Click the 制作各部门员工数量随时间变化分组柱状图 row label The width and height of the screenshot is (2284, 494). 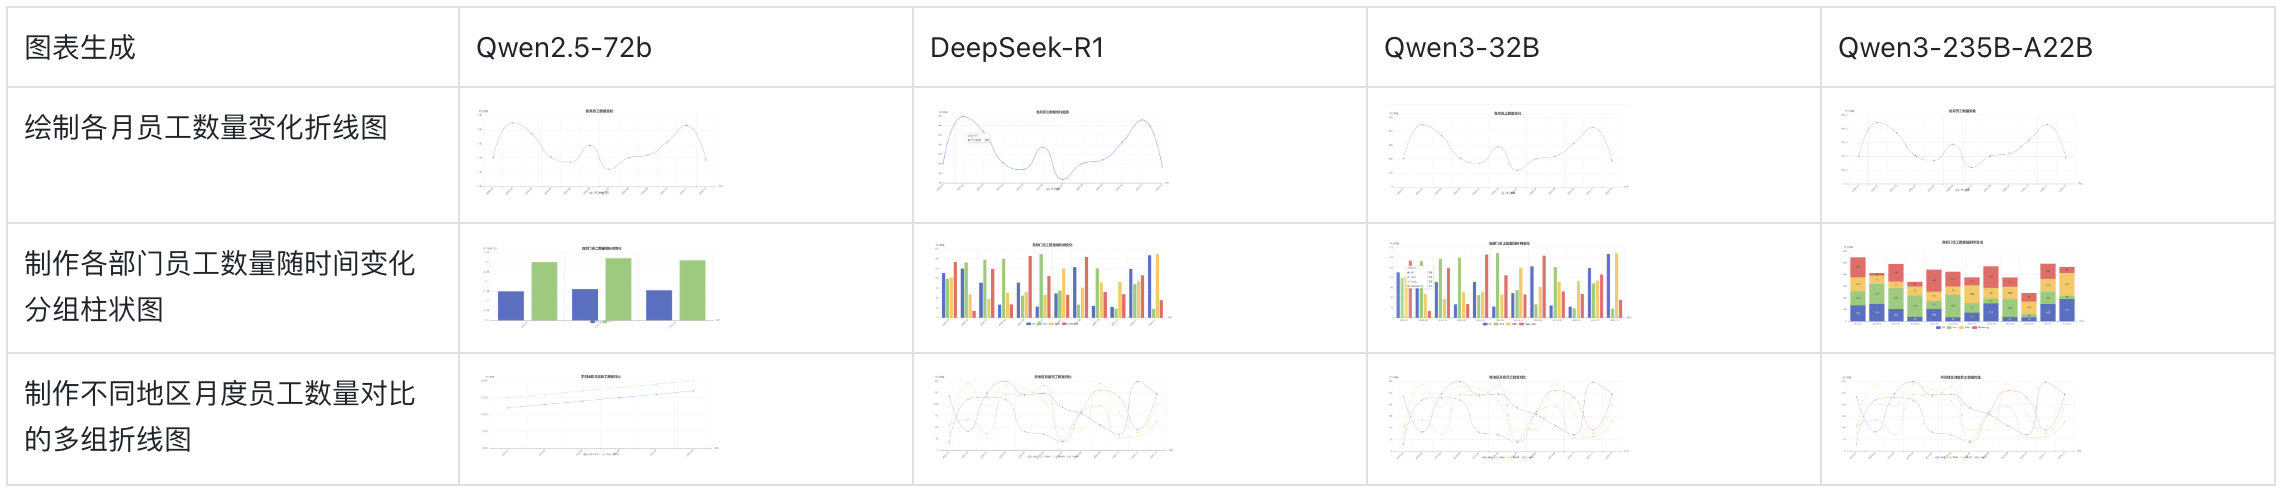click(219, 286)
